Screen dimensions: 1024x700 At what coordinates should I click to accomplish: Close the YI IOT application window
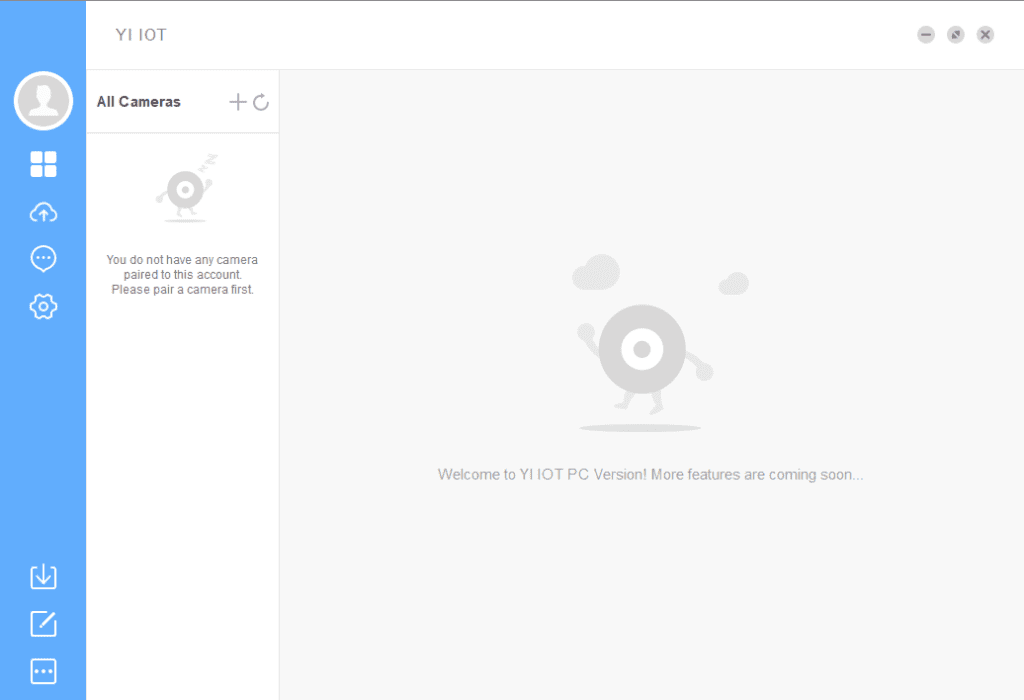(985, 35)
